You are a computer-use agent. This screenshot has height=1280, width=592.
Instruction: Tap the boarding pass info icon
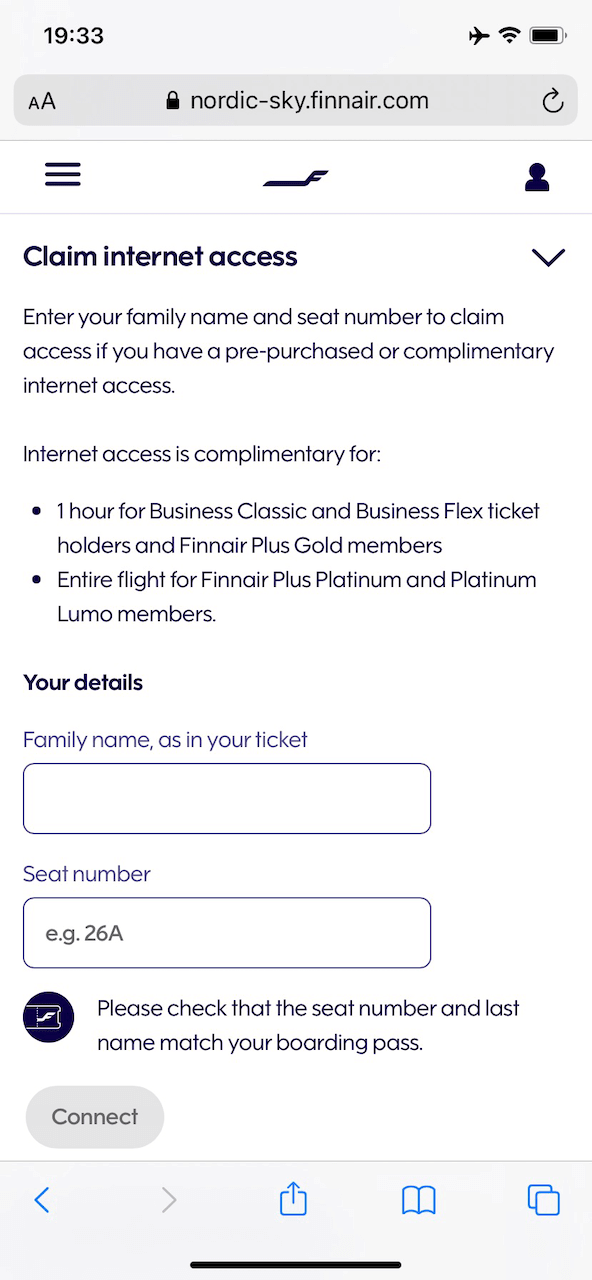click(48, 1017)
